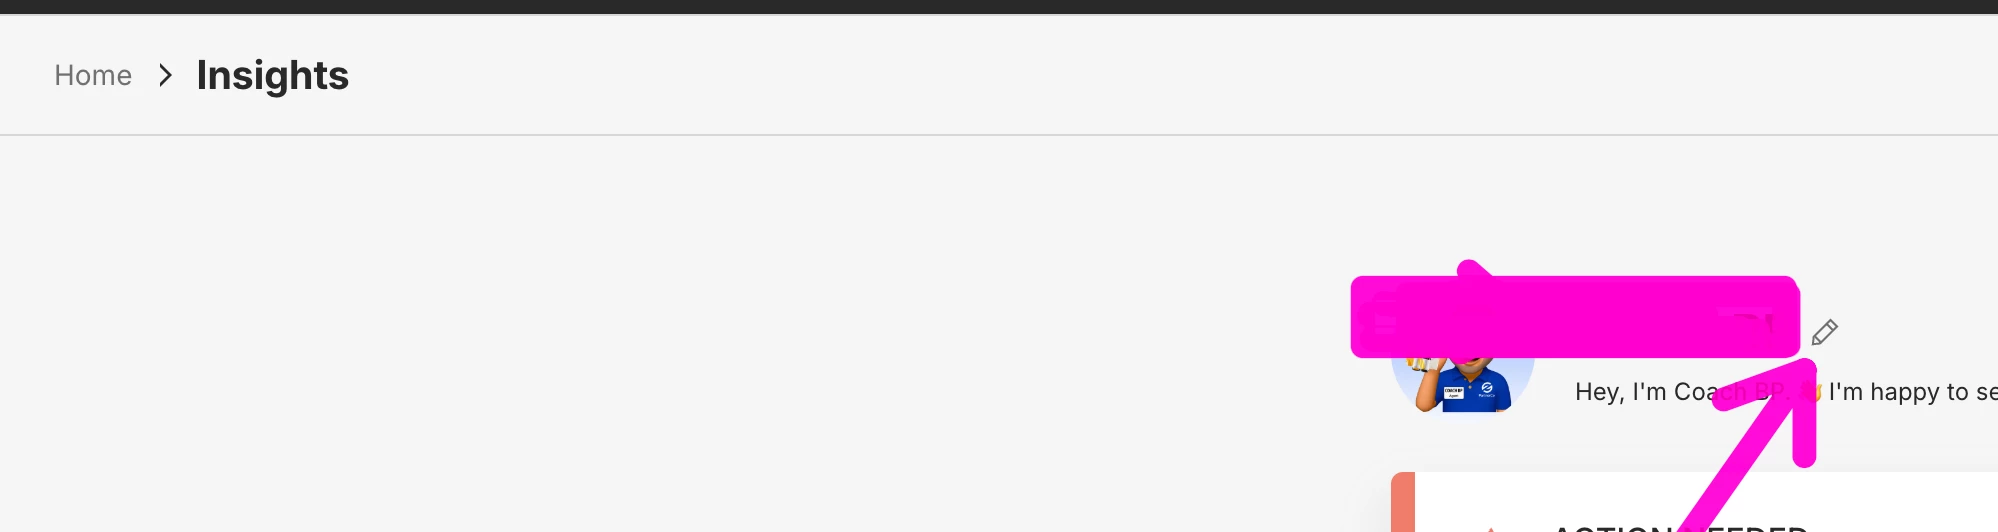Click the pencil edit icon
This screenshot has width=1998, height=532.
1824,332
